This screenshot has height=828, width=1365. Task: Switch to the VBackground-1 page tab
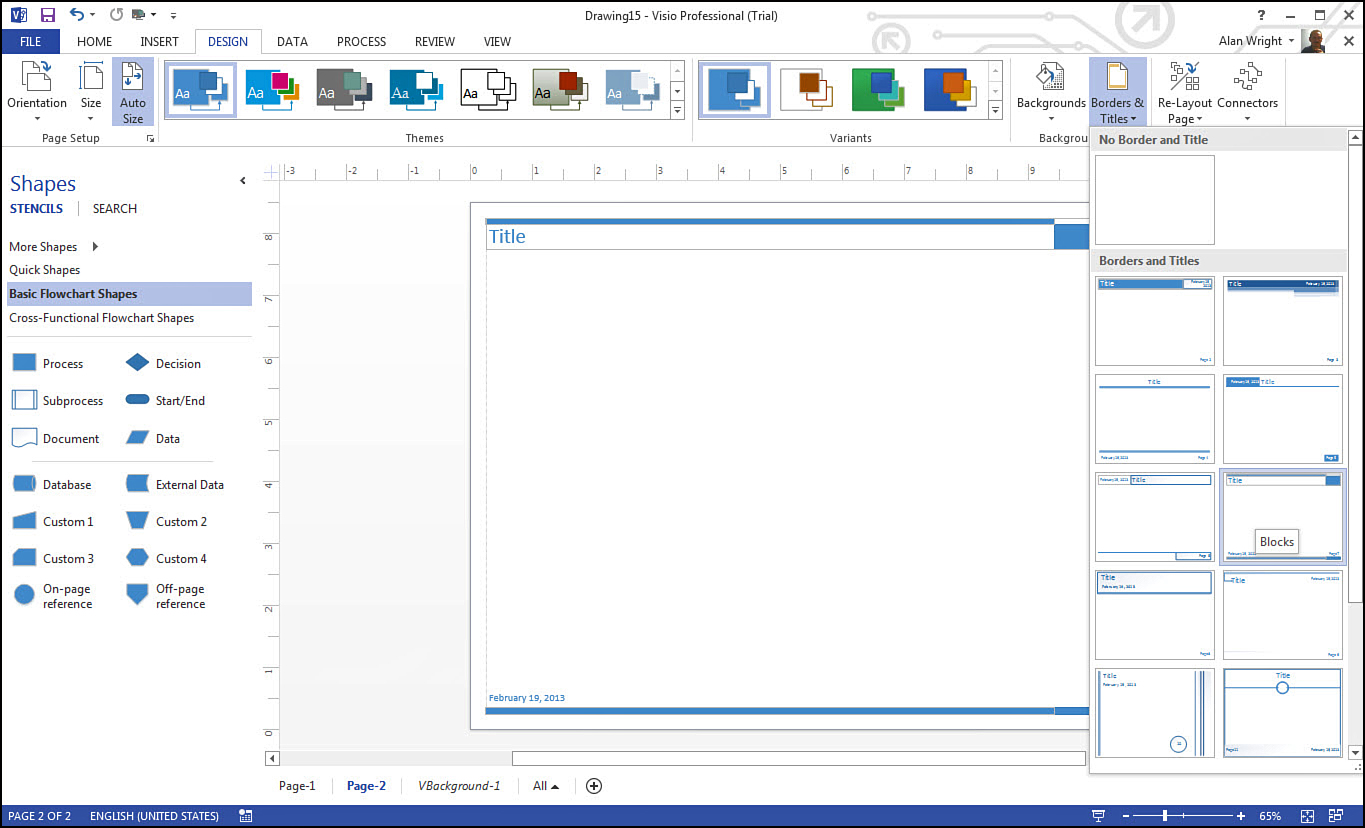(x=459, y=786)
